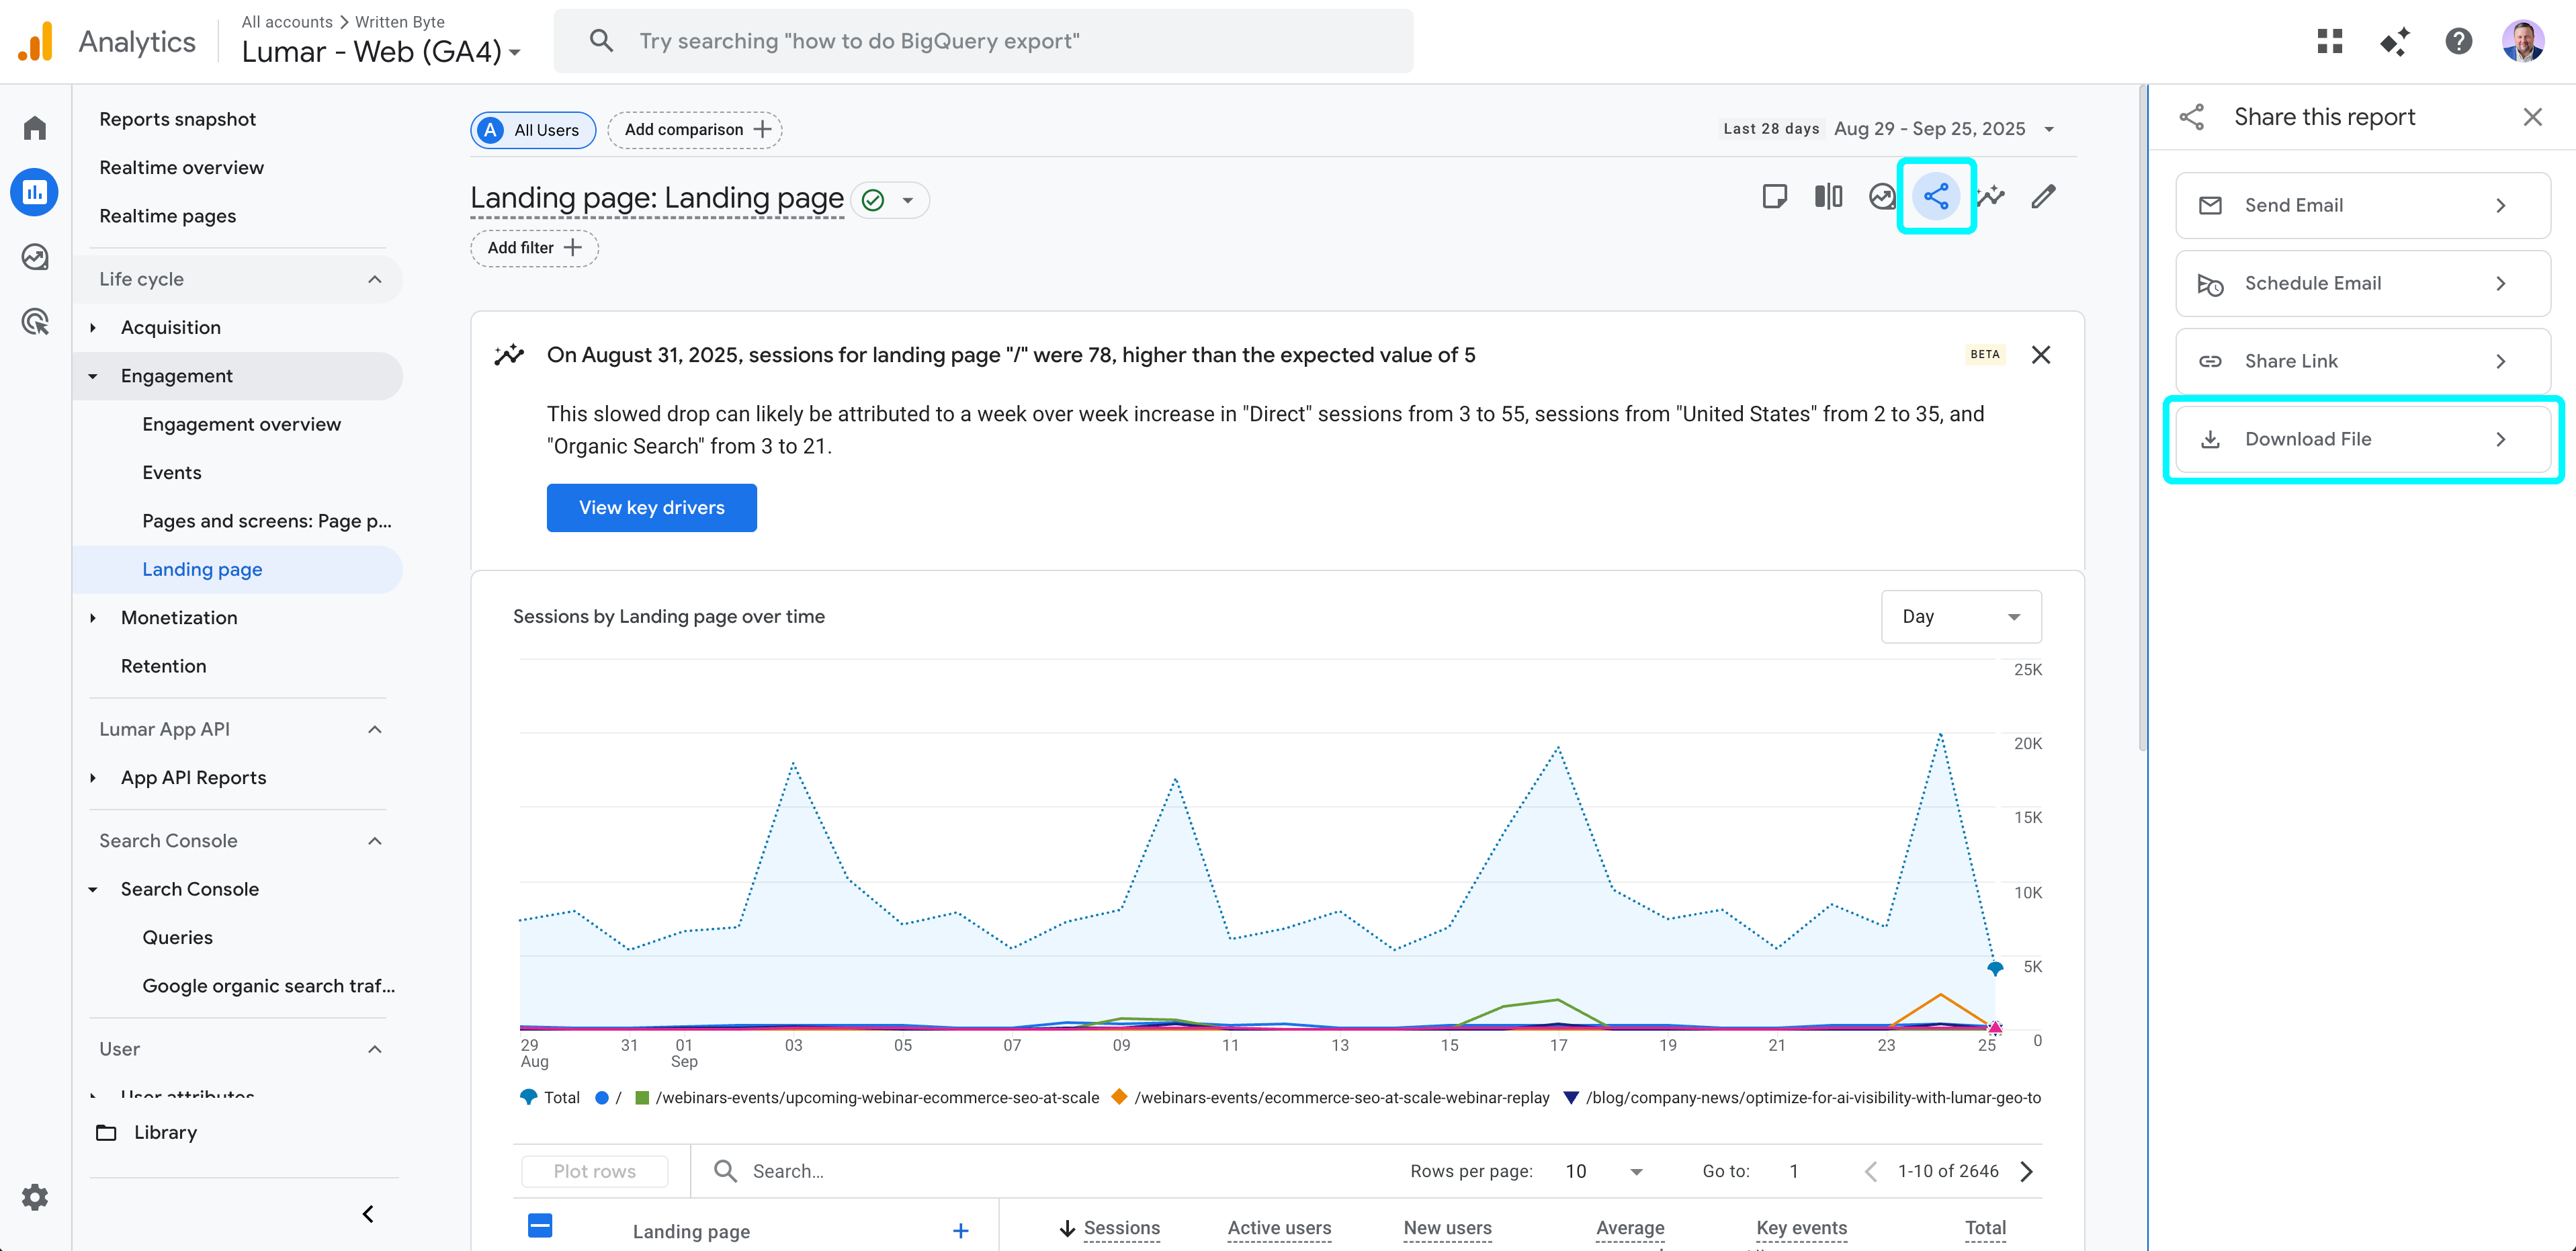Collapse the Search Console section
2576x1251 pixels.
[x=375, y=841]
